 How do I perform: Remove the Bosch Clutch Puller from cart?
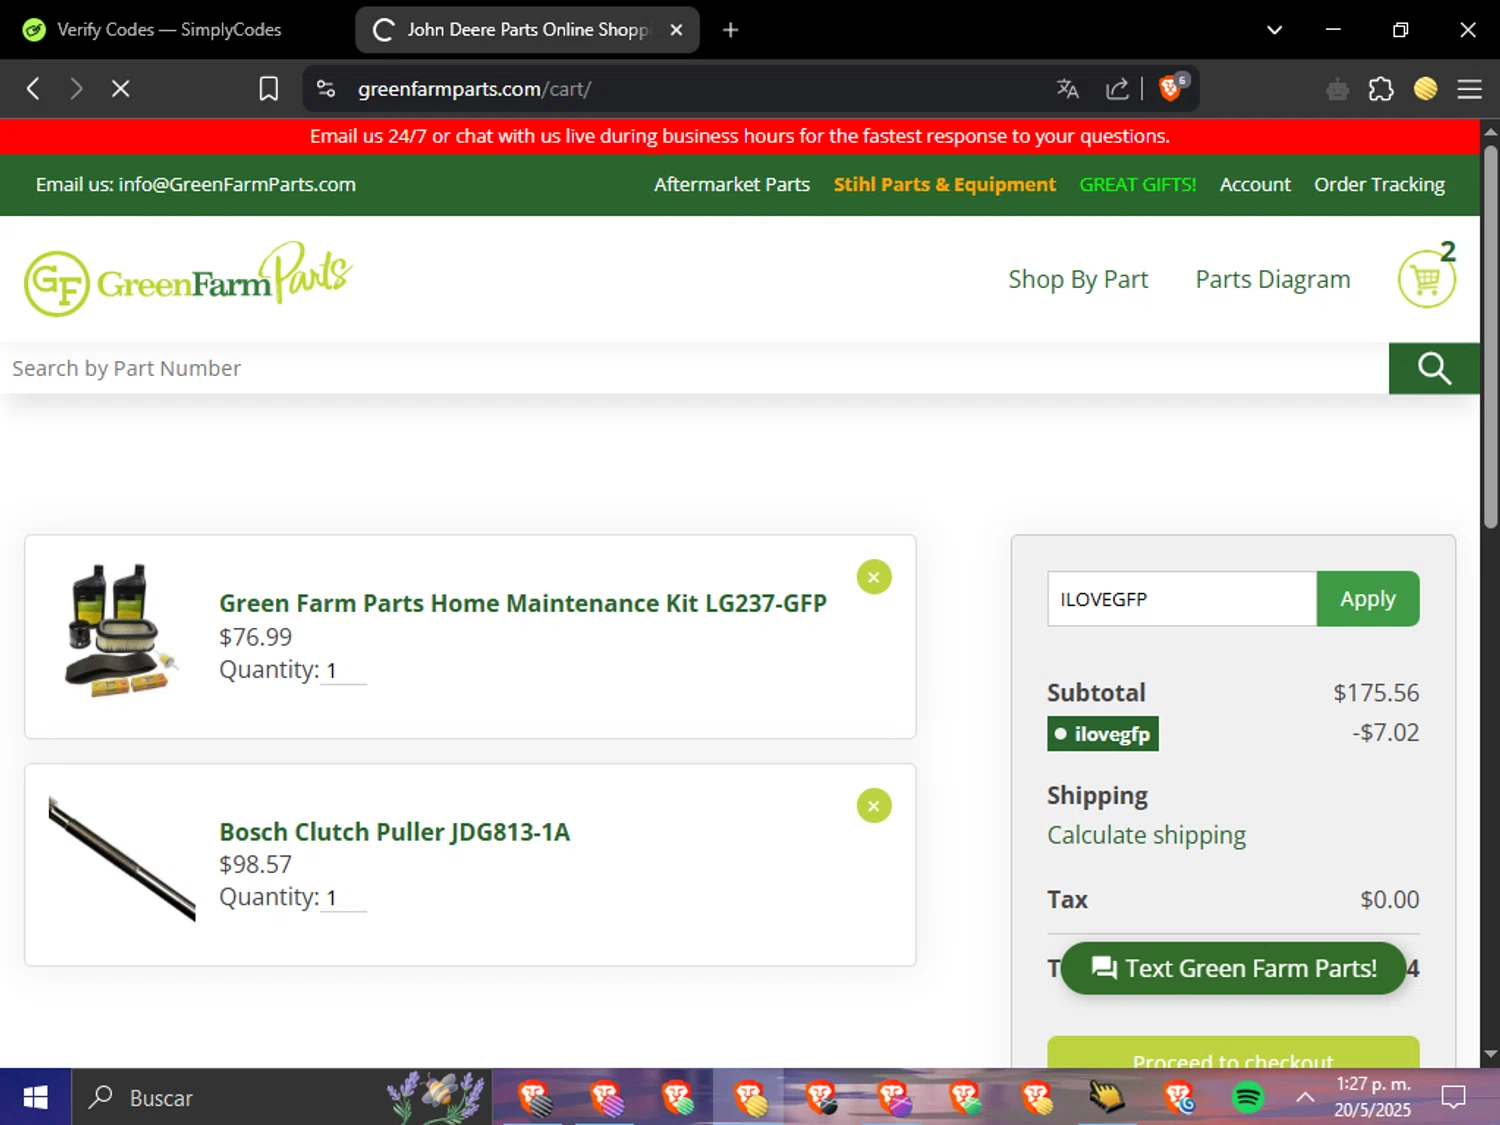[x=874, y=806]
